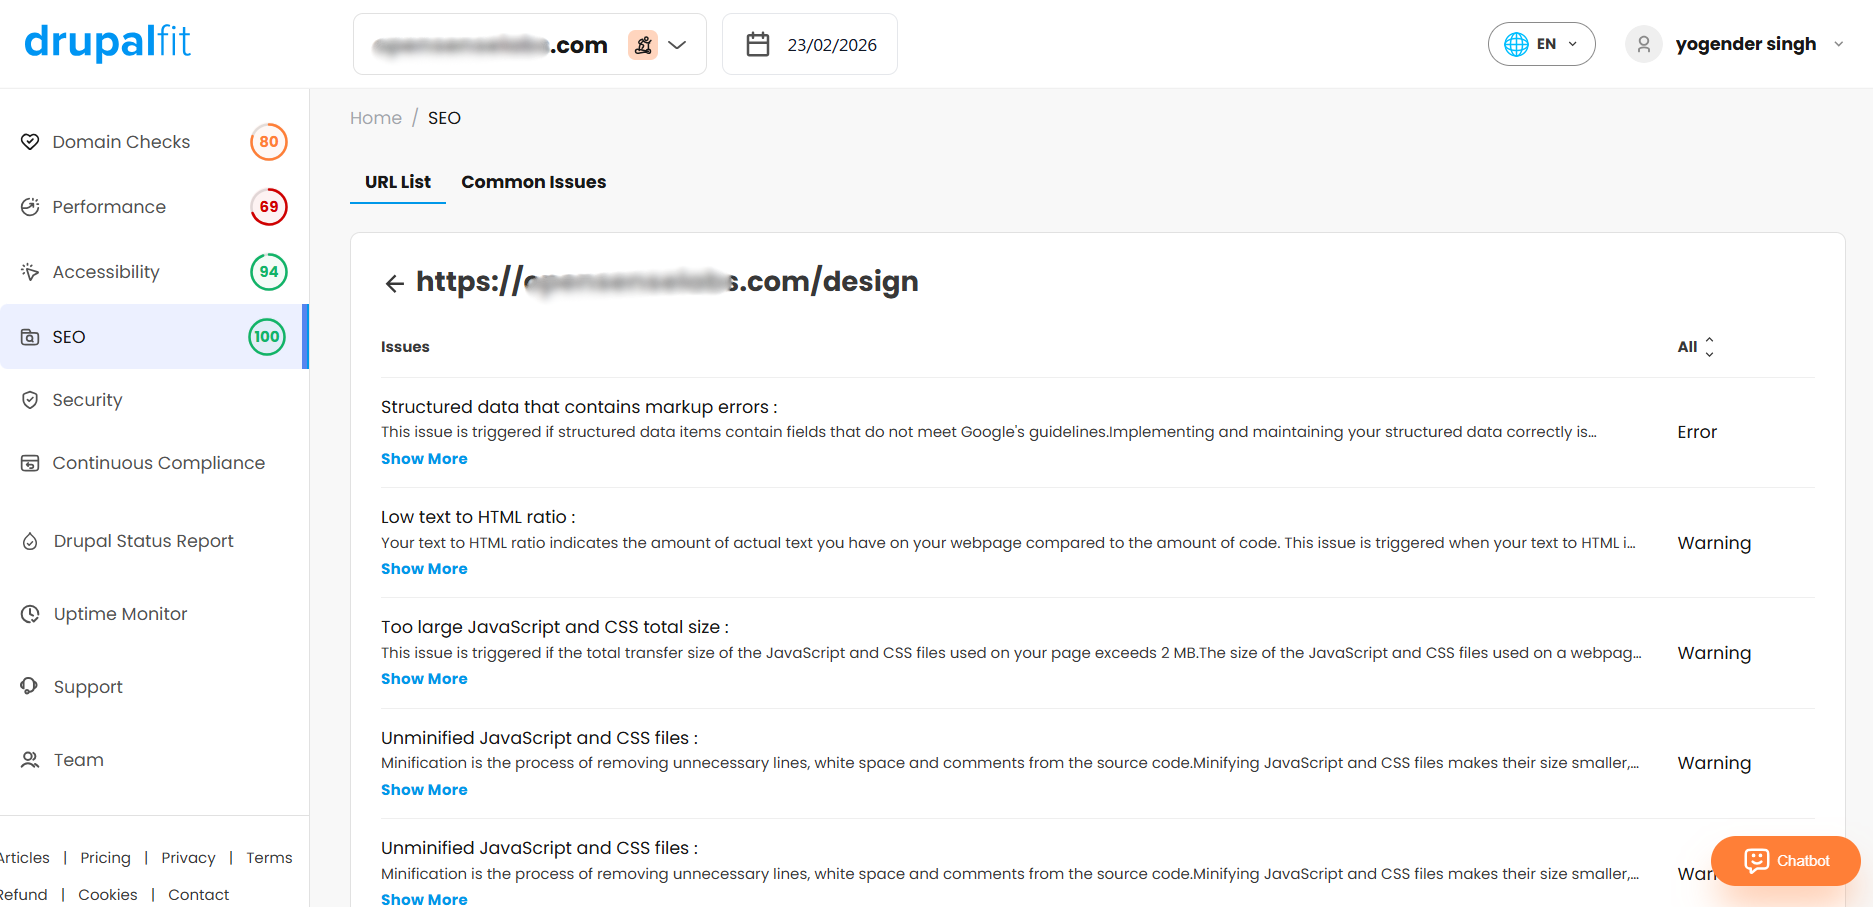Show more for Structured data markup errors
The image size is (1873, 907).
(x=424, y=459)
